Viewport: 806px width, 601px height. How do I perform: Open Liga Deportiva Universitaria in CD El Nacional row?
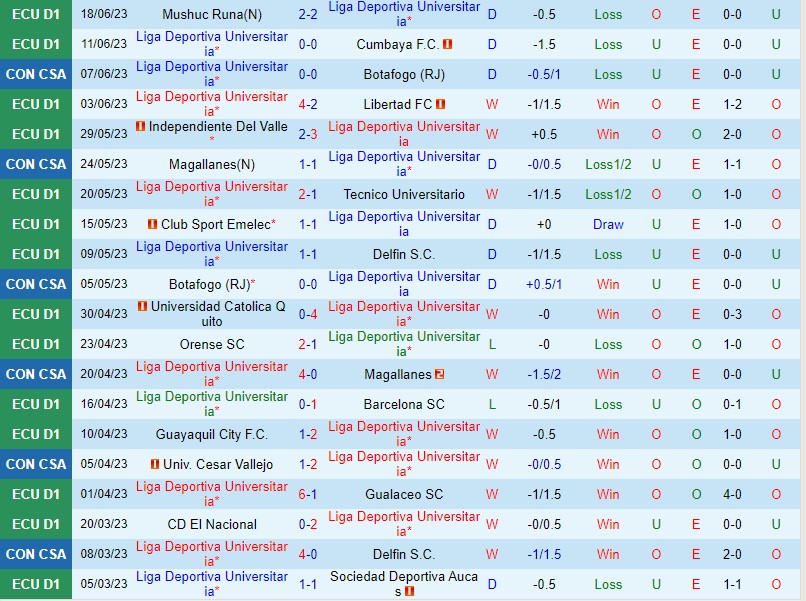[x=404, y=524]
